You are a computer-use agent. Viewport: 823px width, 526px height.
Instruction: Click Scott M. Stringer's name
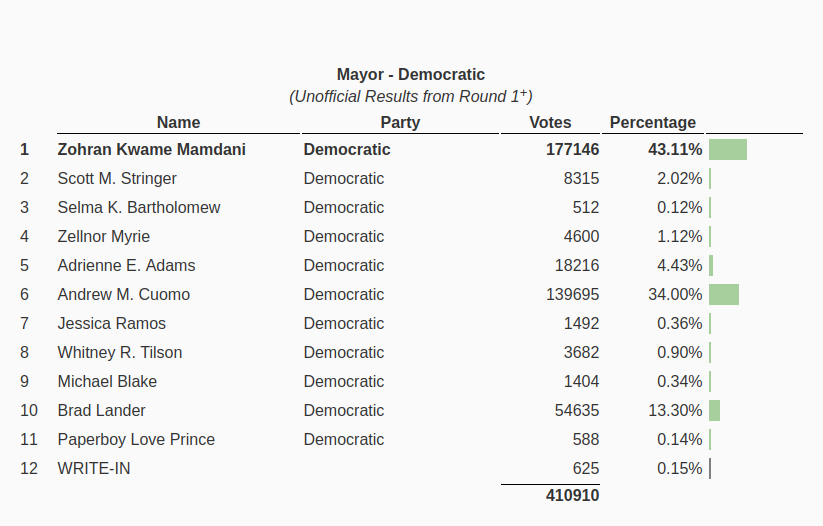pyautogui.click(x=117, y=178)
